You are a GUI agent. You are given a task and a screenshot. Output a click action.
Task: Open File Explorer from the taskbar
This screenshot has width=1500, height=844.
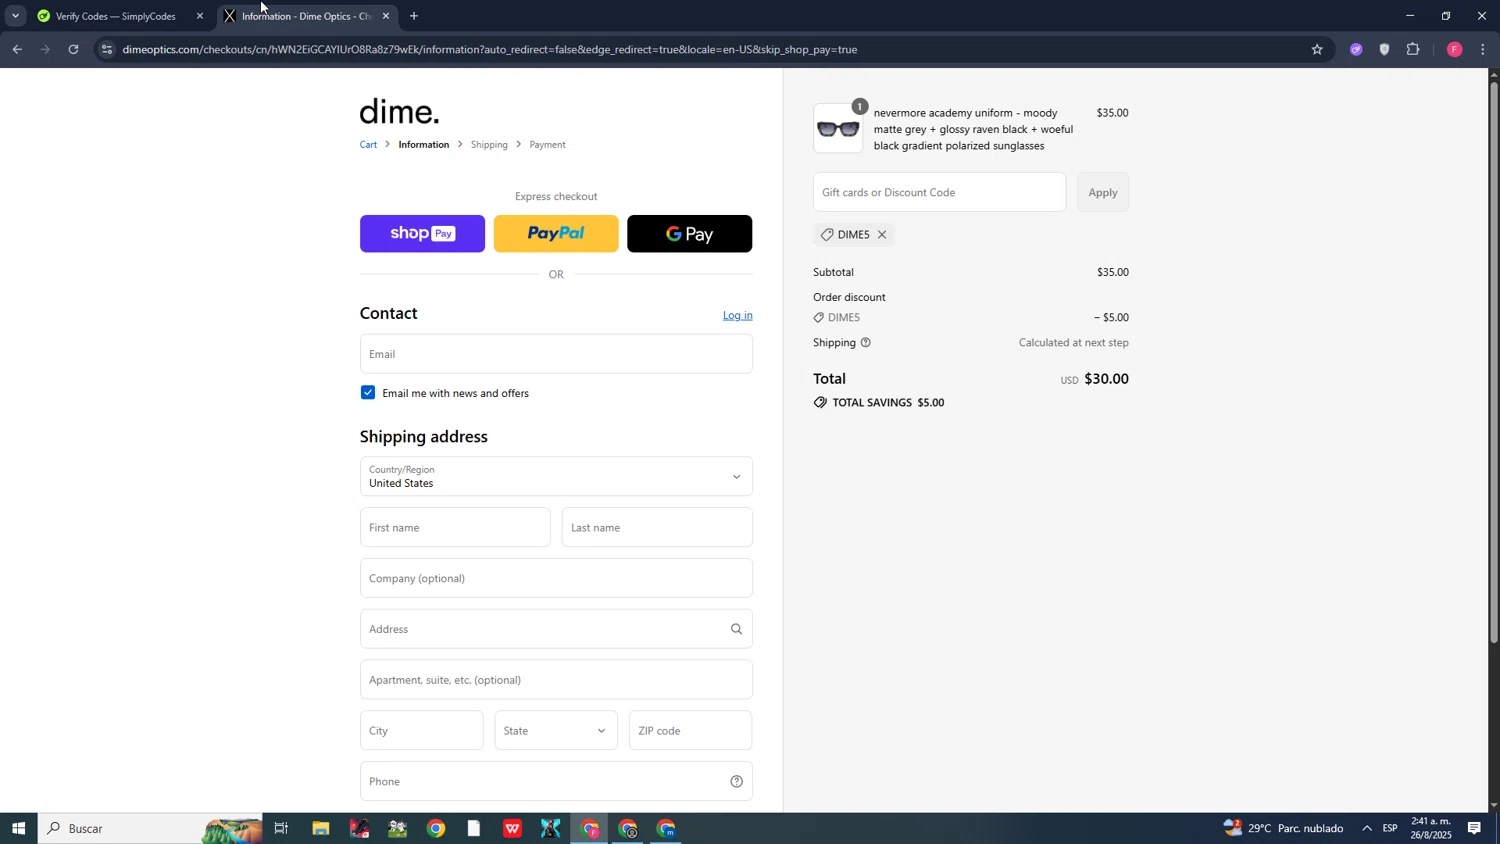[x=320, y=829]
